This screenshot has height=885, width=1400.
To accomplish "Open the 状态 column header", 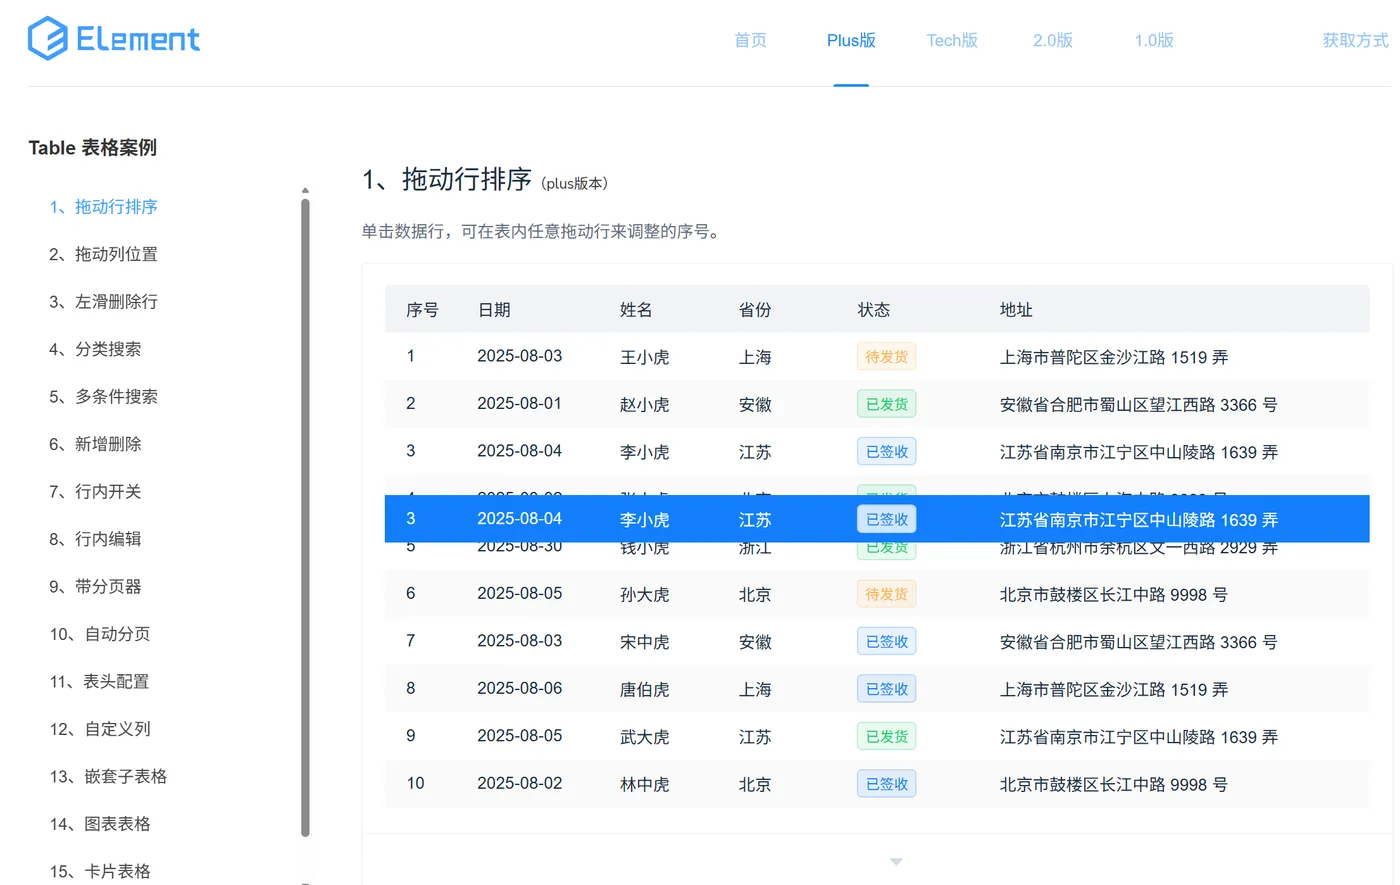I will coord(873,310).
